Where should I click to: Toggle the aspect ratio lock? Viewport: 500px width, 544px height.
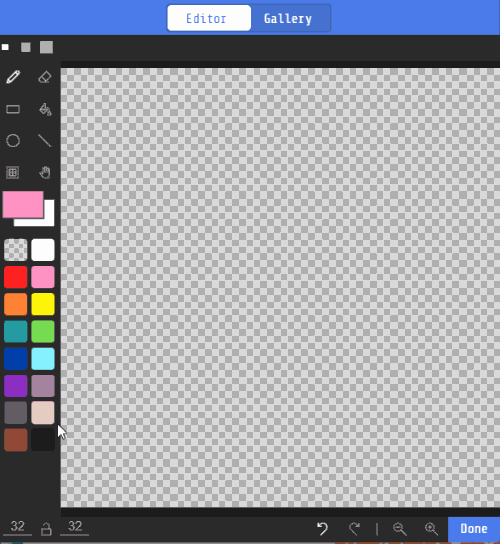pos(46,529)
